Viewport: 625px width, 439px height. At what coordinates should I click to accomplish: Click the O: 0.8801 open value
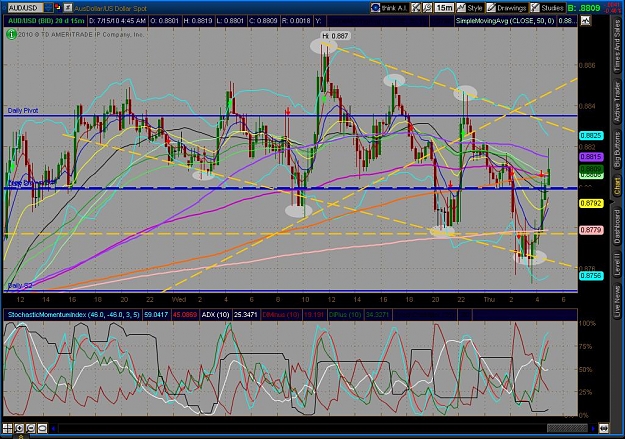coord(165,21)
